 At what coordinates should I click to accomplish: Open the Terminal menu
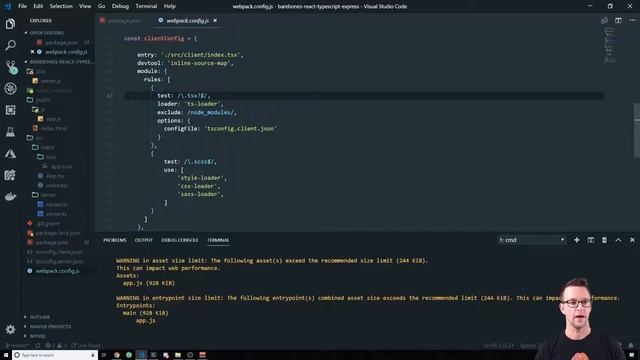(x=146, y=6)
